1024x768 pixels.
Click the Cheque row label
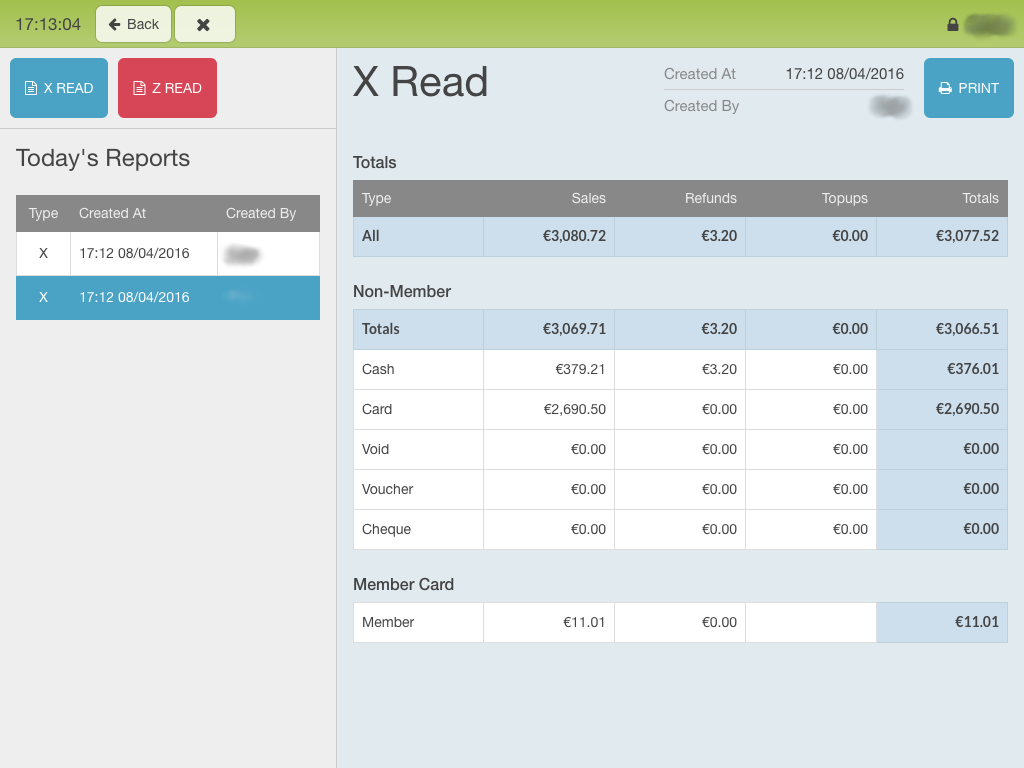[x=386, y=529]
